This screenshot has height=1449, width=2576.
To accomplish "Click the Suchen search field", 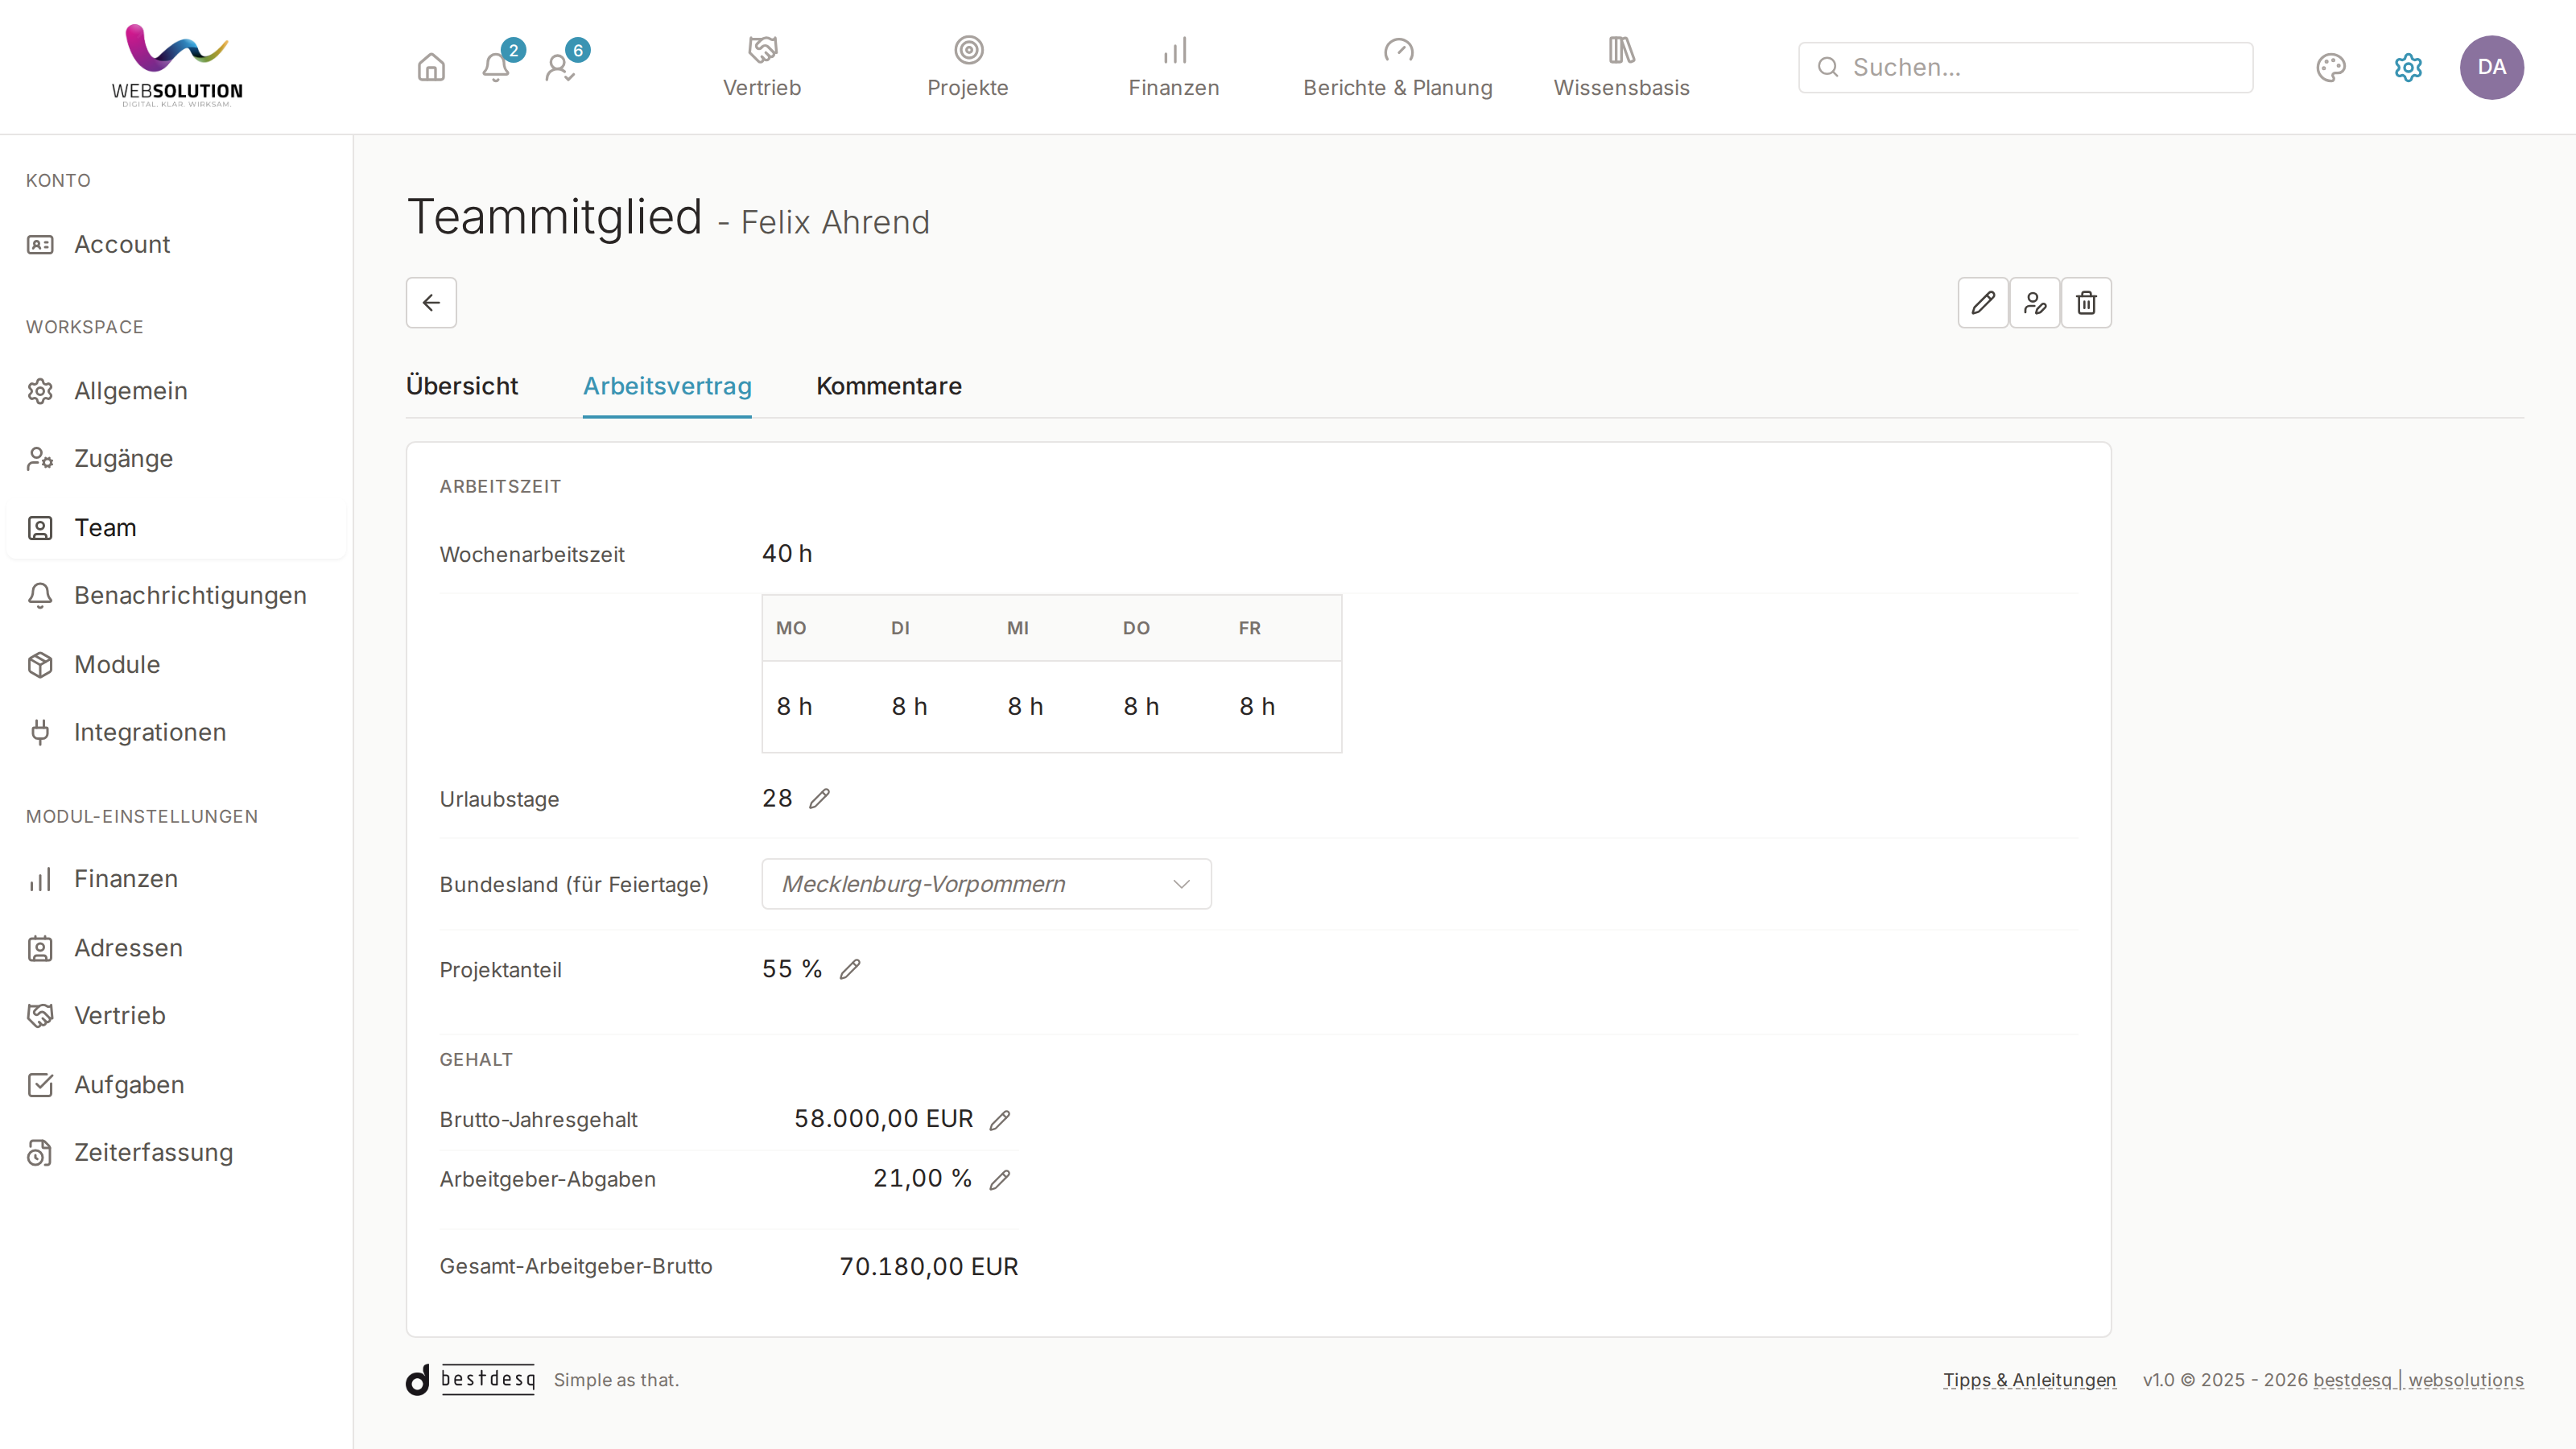I will (2025, 67).
